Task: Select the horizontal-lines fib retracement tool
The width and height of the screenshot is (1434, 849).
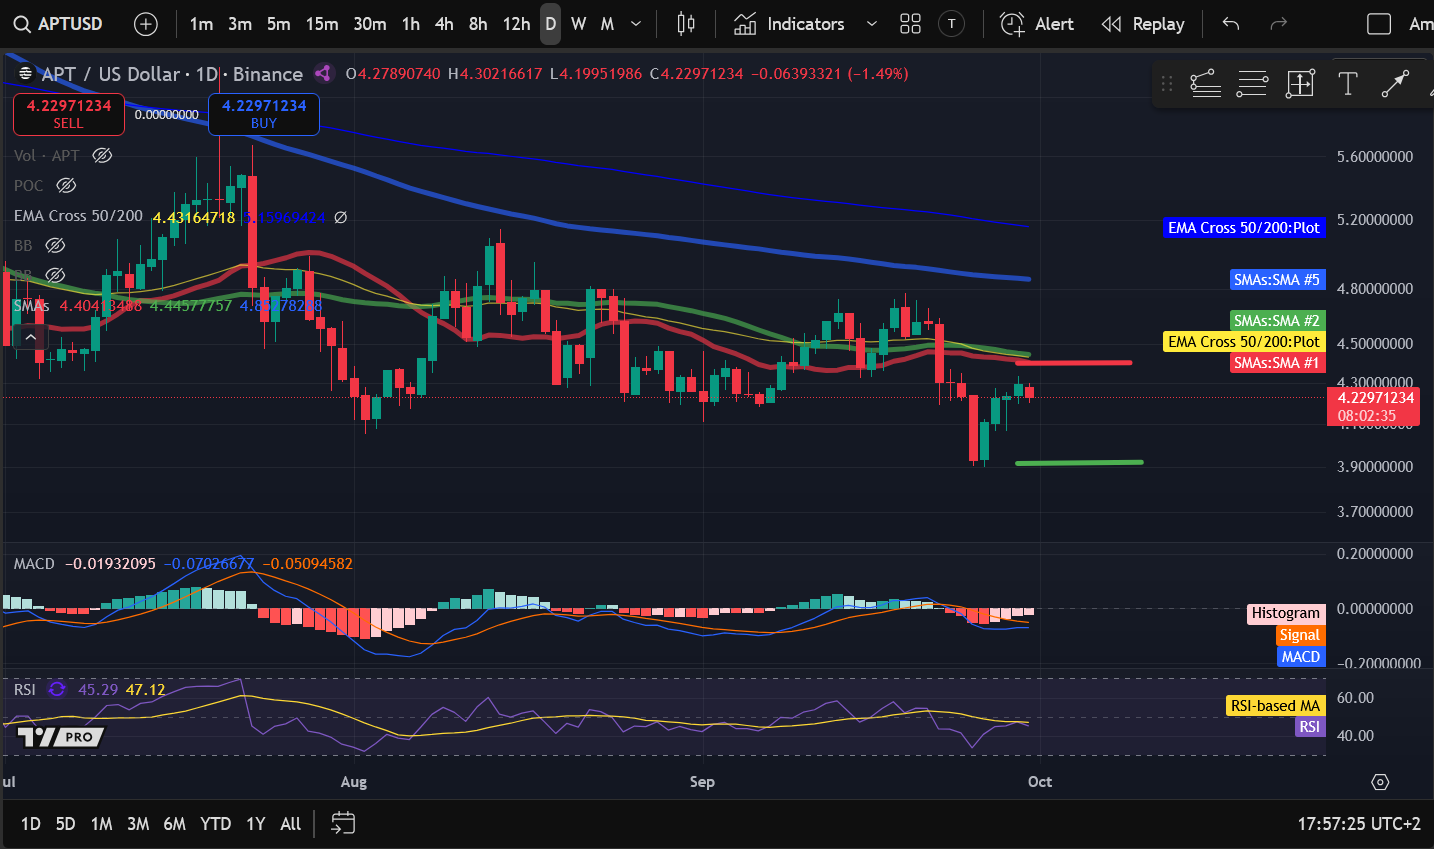Action: click(x=1252, y=84)
